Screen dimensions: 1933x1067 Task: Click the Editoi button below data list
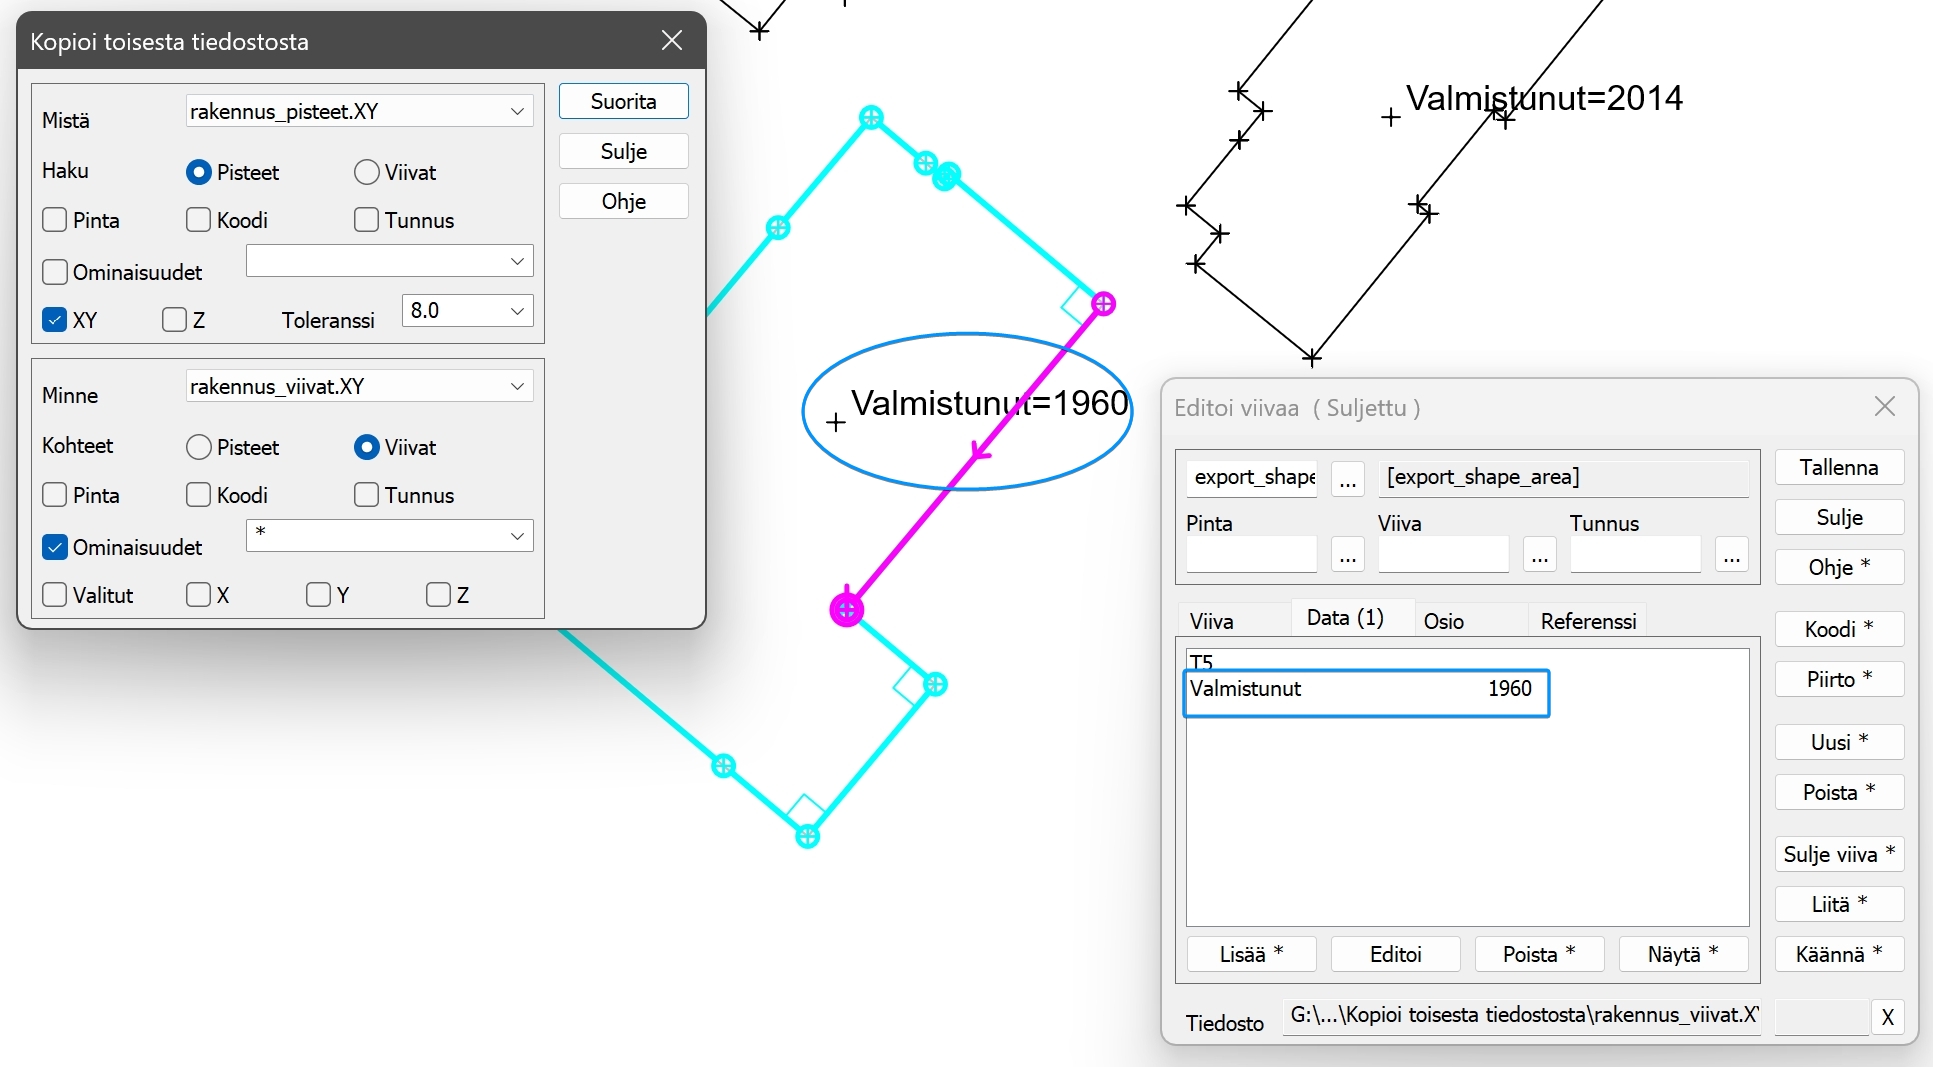click(1395, 954)
